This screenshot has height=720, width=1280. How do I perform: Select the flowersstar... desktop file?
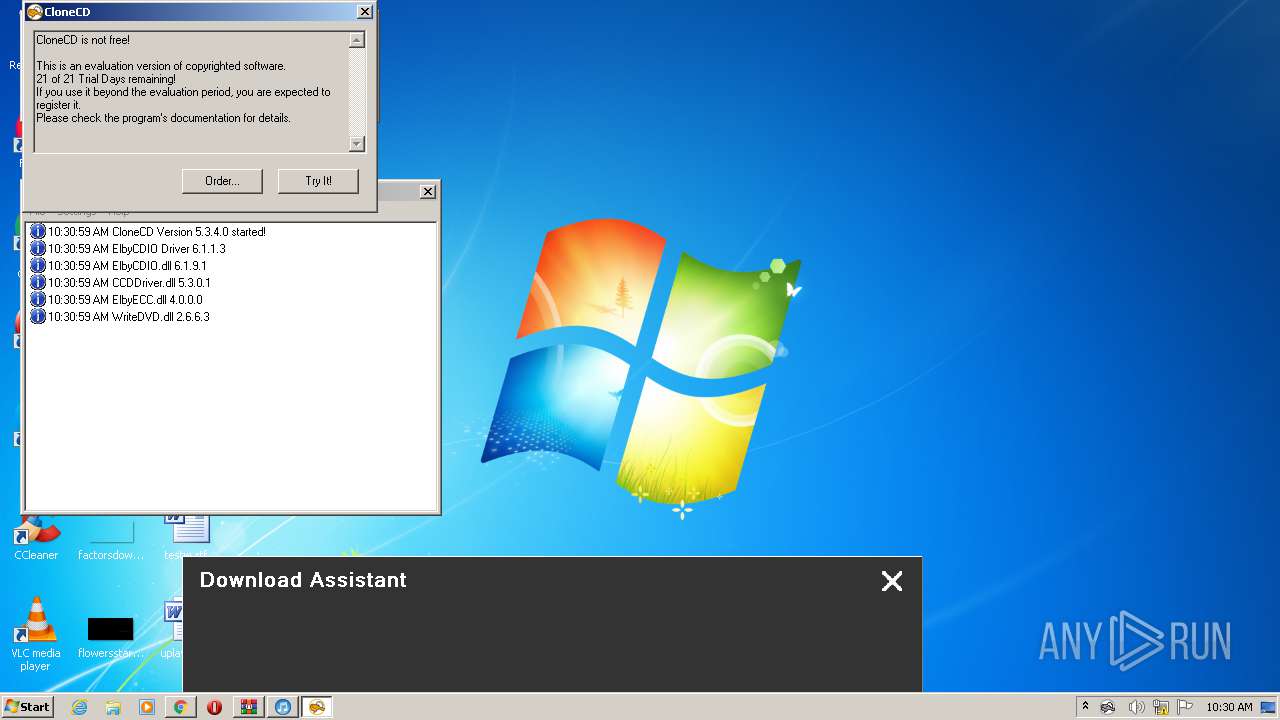pos(110,638)
